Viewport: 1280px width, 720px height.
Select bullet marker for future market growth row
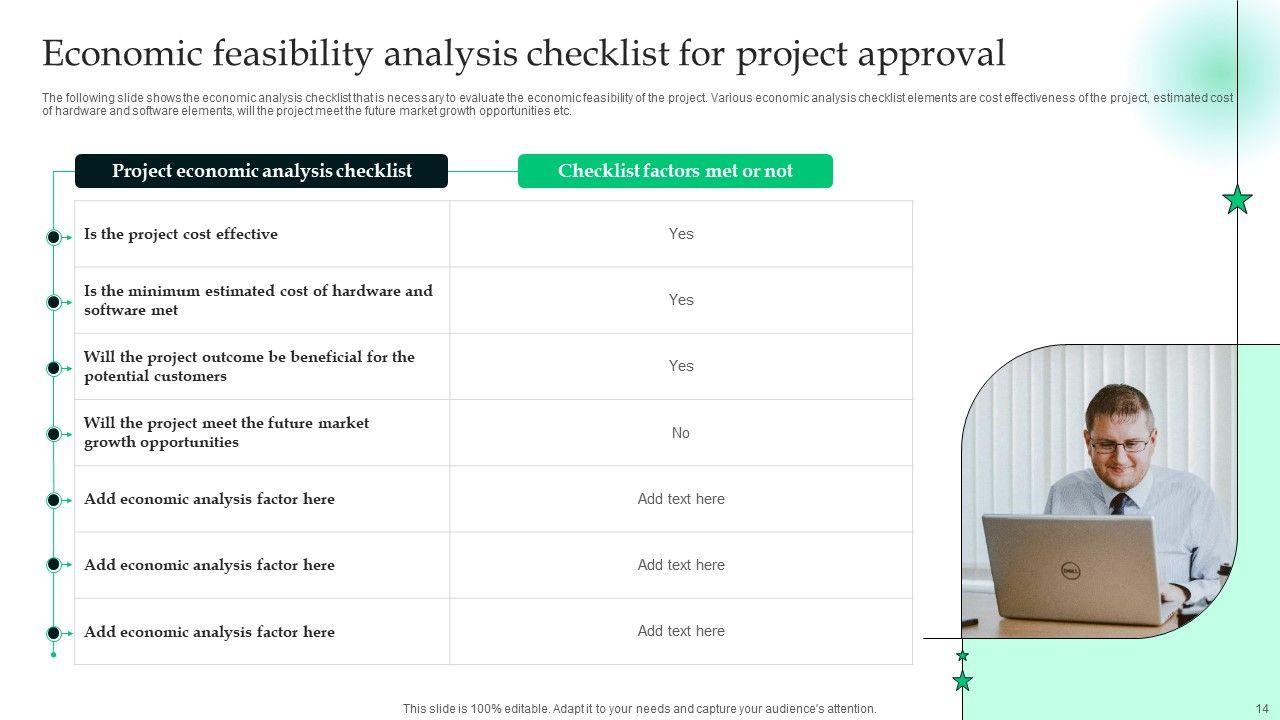pyautogui.click(x=54, y=434)
